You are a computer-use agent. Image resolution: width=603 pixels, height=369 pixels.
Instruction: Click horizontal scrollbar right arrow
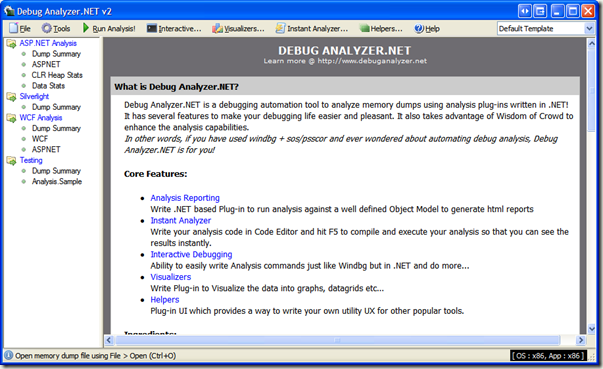tap(581, 340)
